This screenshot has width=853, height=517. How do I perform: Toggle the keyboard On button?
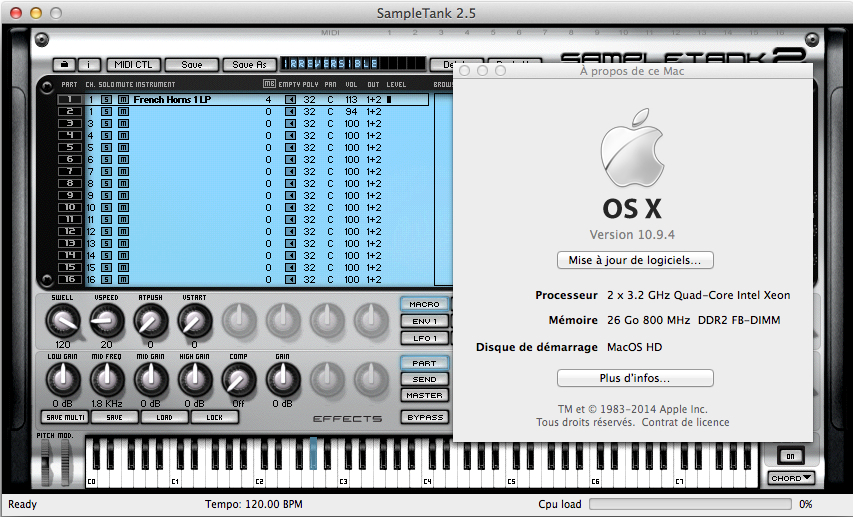(790, 456)
